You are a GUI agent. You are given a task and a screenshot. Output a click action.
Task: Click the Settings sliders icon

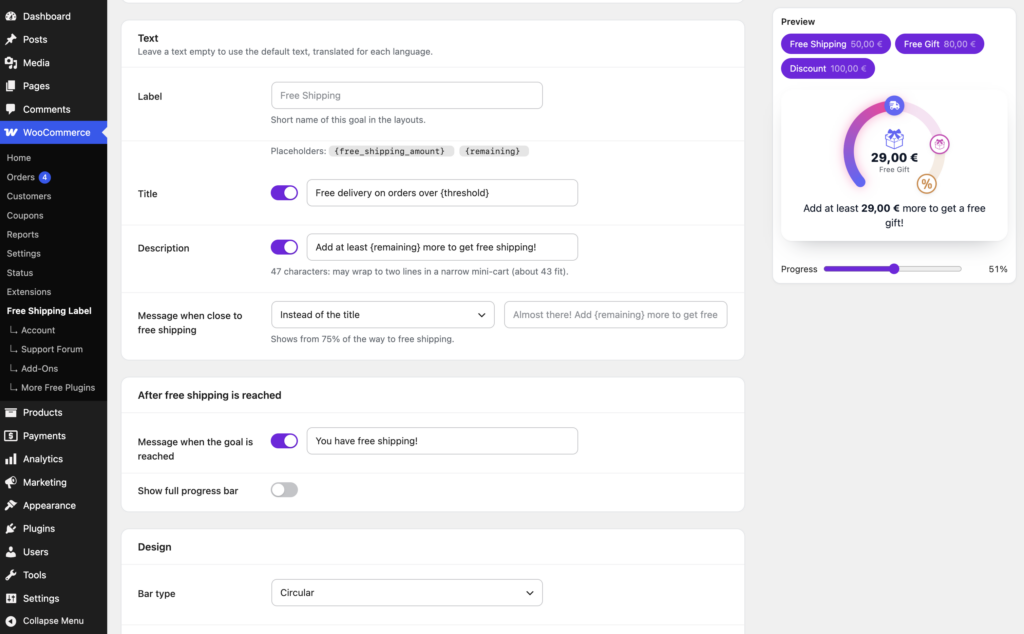[10, 598]
